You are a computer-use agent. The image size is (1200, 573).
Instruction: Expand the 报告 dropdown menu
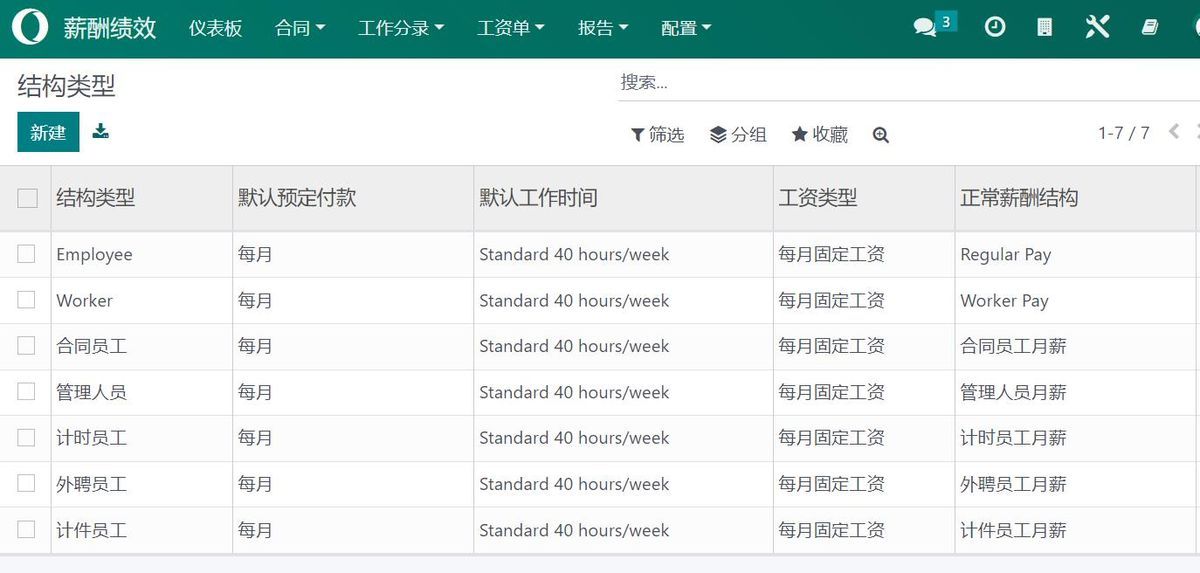coord(603,28)
